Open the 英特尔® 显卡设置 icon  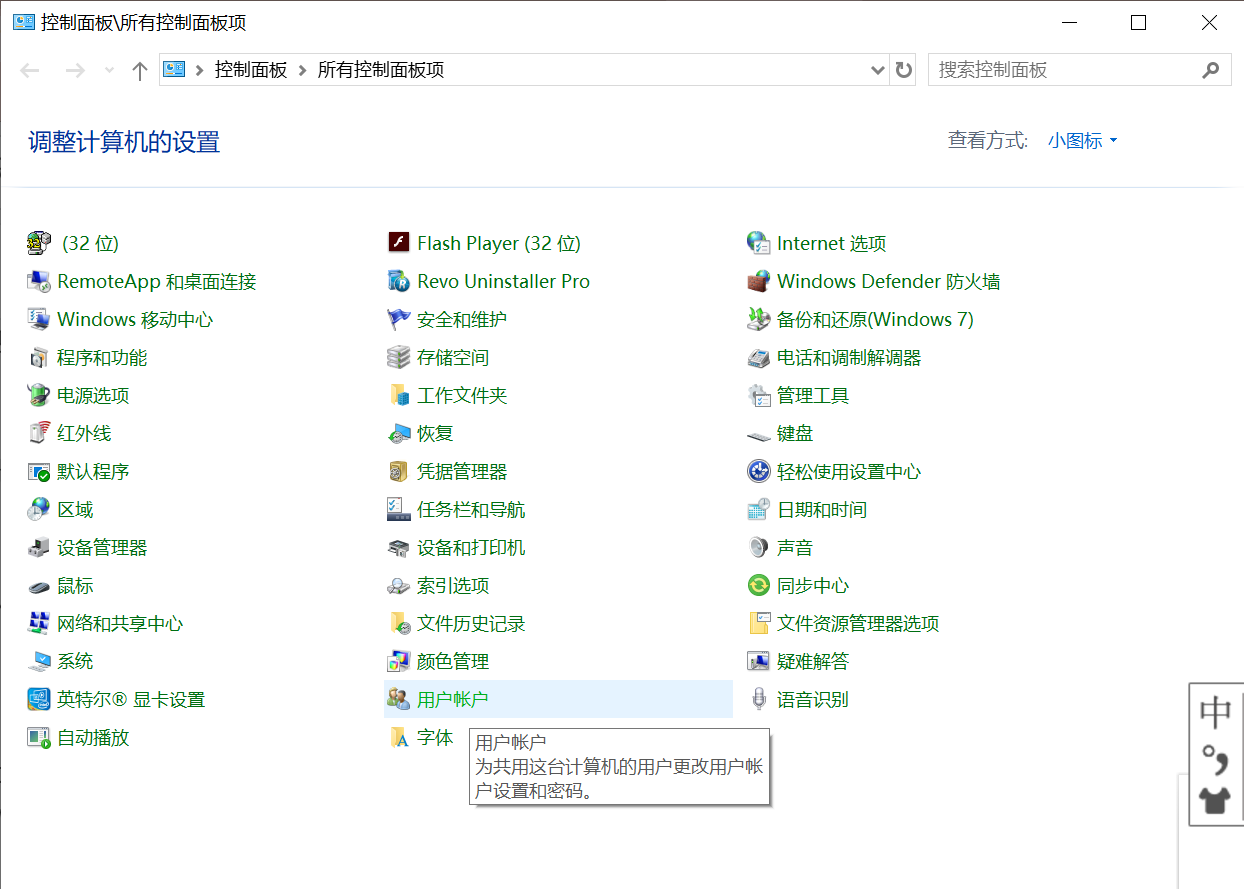pyautogui.click(x=39, y=699)
